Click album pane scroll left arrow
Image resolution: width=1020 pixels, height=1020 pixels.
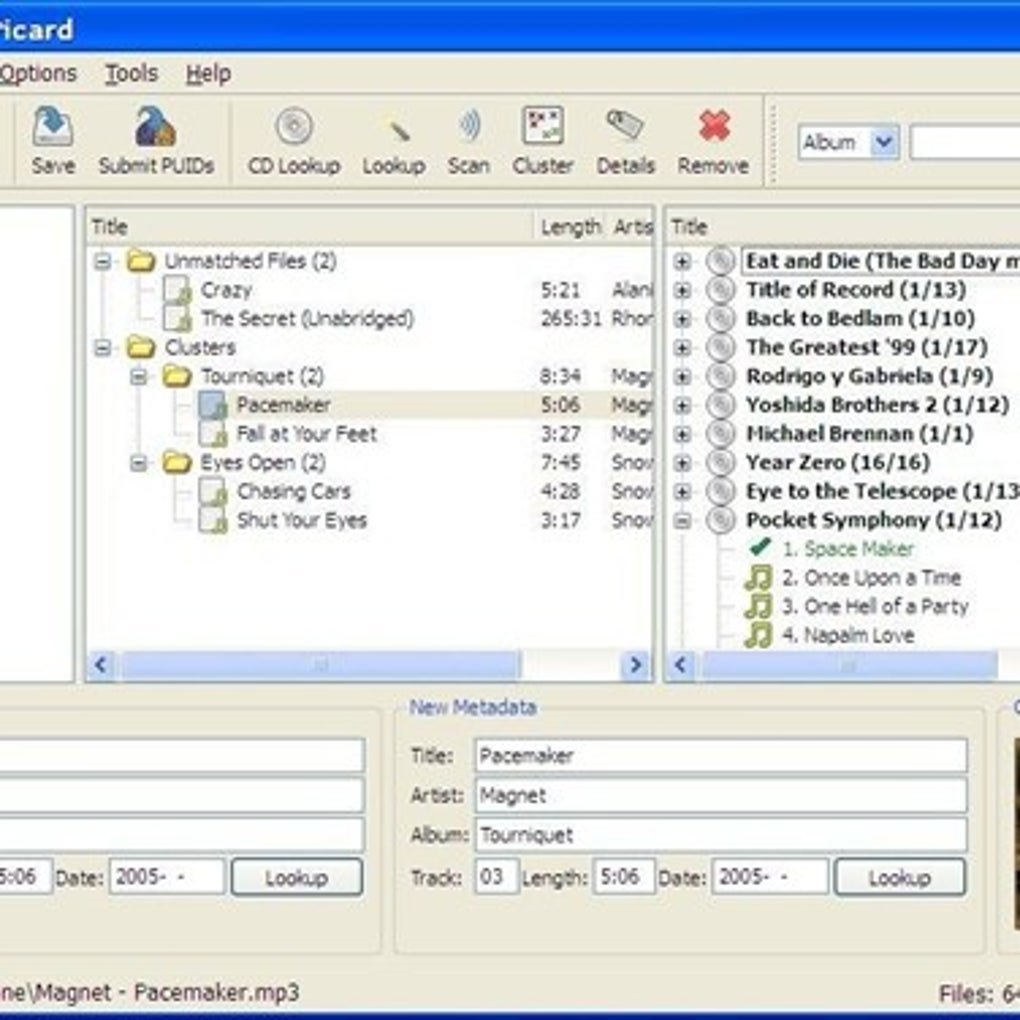pos(680,665)
